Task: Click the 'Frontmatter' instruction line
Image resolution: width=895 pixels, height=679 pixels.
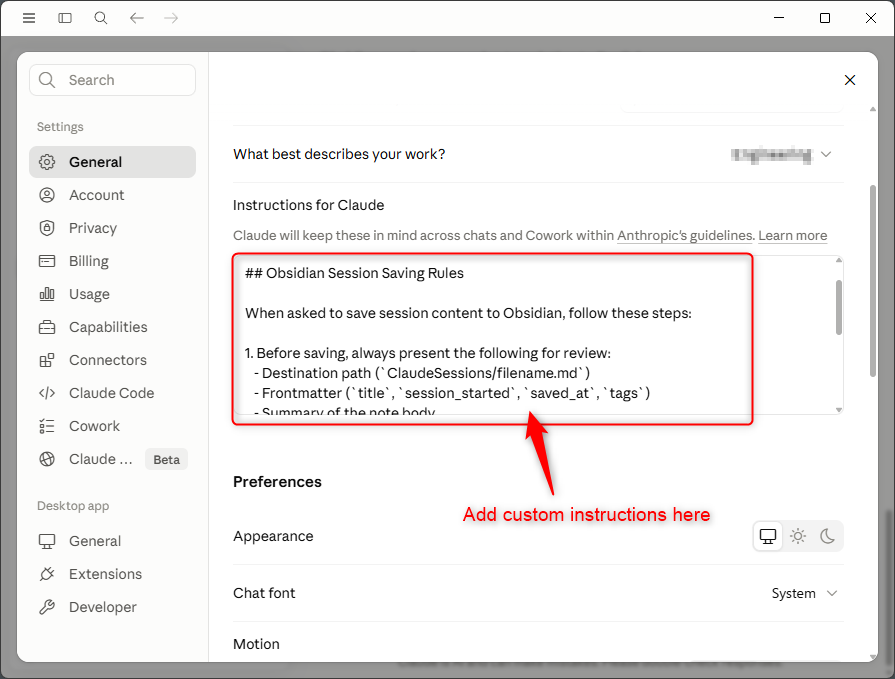Action: (x=452, y=393)
